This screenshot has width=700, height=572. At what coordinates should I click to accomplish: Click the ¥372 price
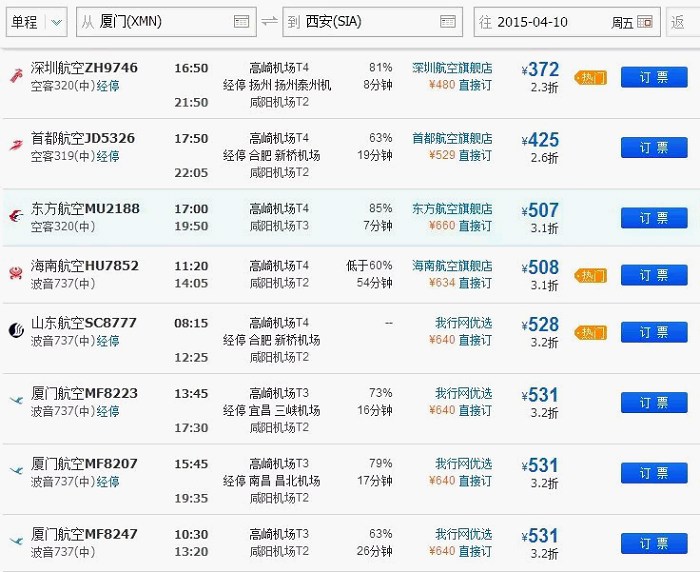(540, 70)
